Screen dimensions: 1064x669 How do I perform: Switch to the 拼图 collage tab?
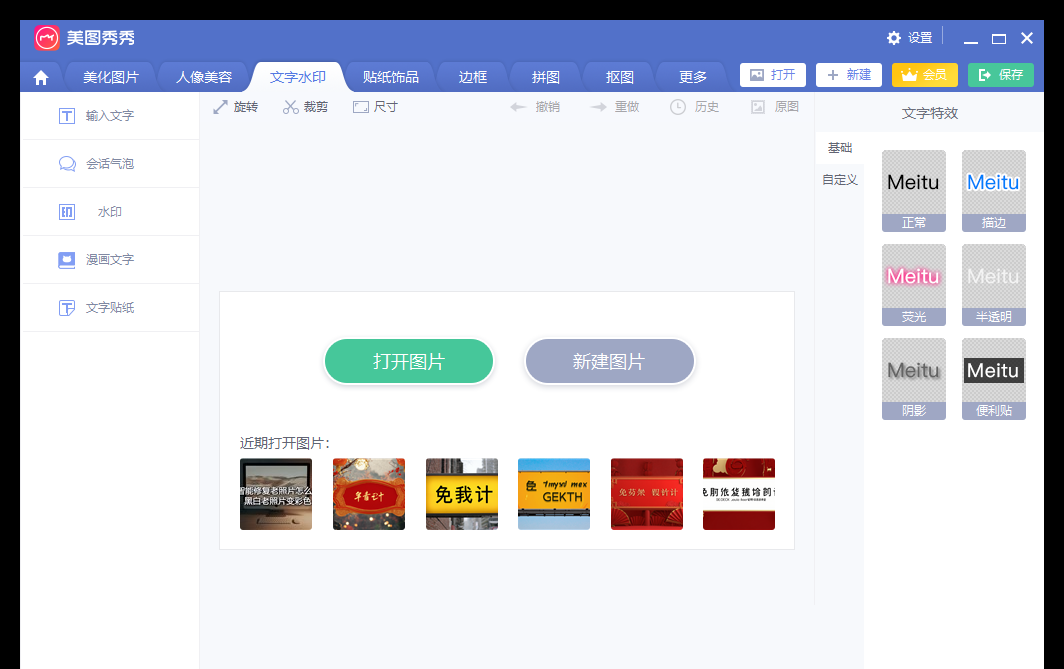546,77
